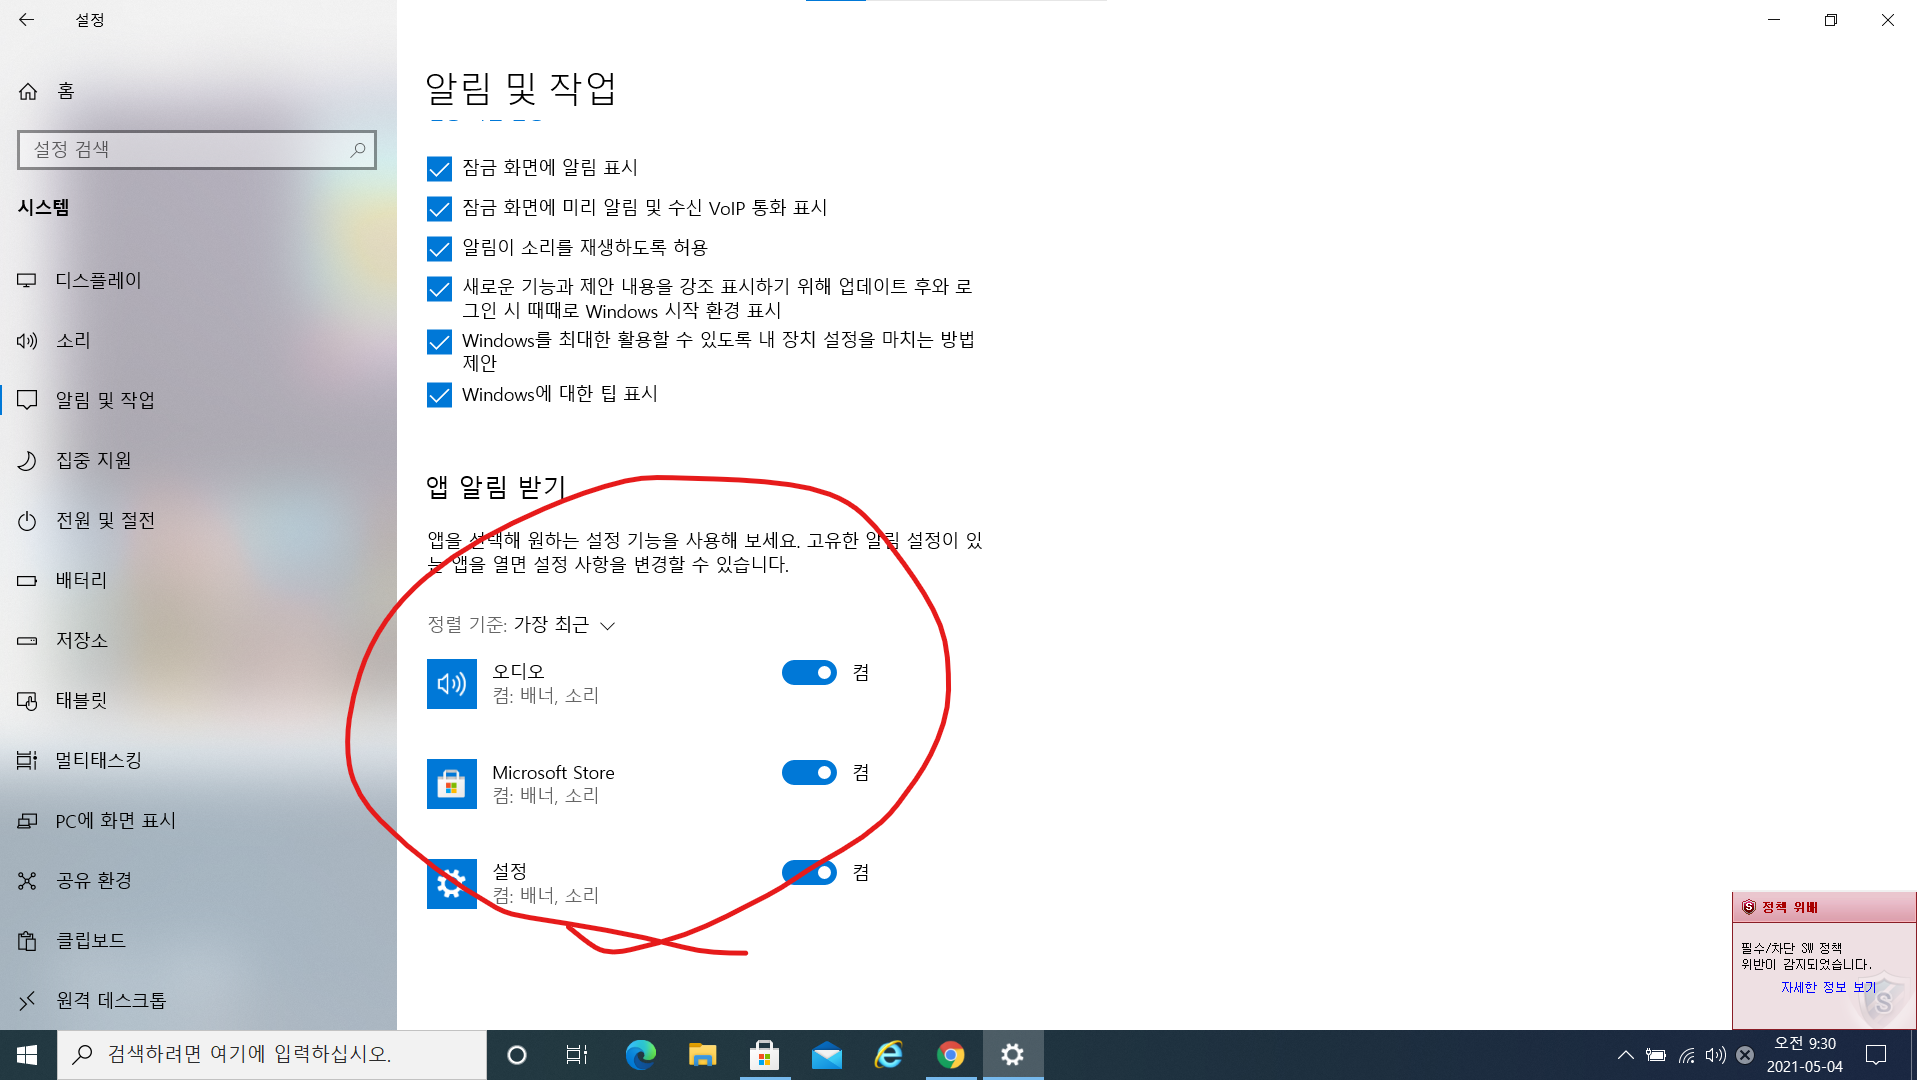Click the Cortana circle on the taskbar
Viewport: 1917px width, 1080px height.
pyautogui.click(x=516, y=1054)
